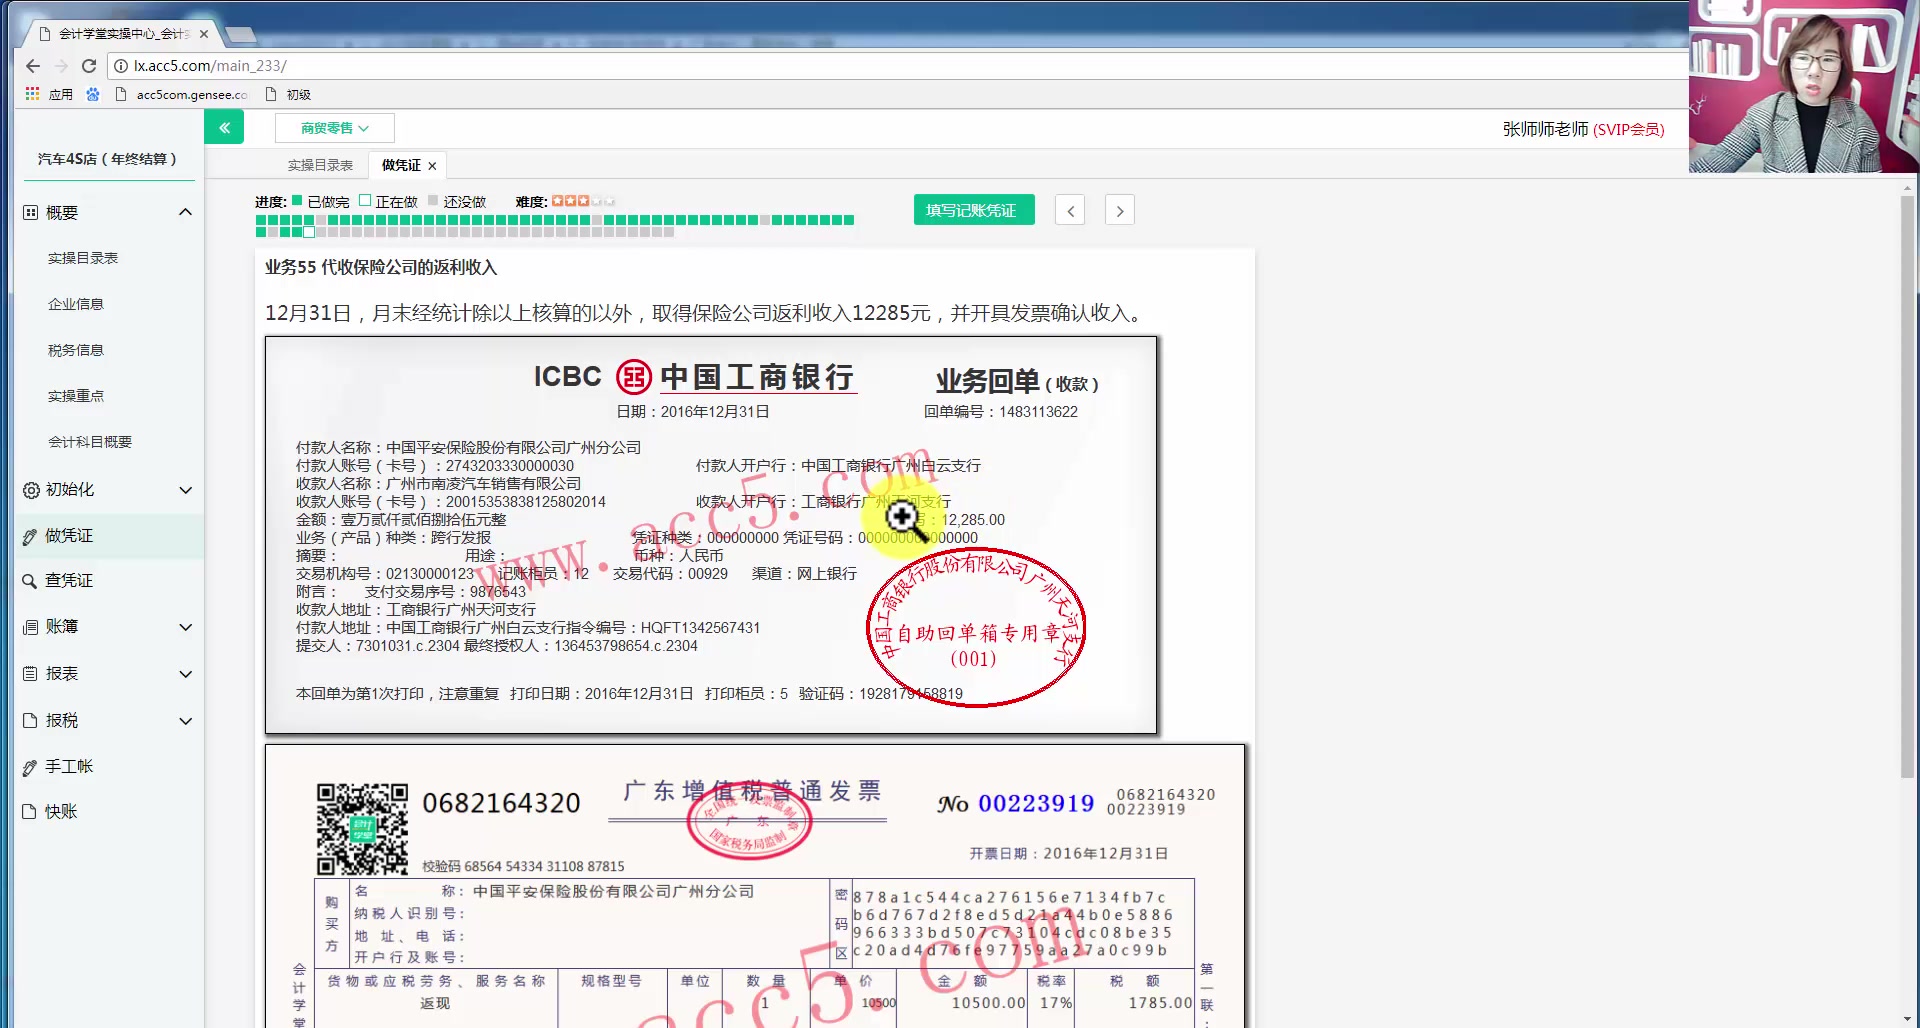Click the browser forward arrow
1920x1028 pixels.
click(61, 66)
